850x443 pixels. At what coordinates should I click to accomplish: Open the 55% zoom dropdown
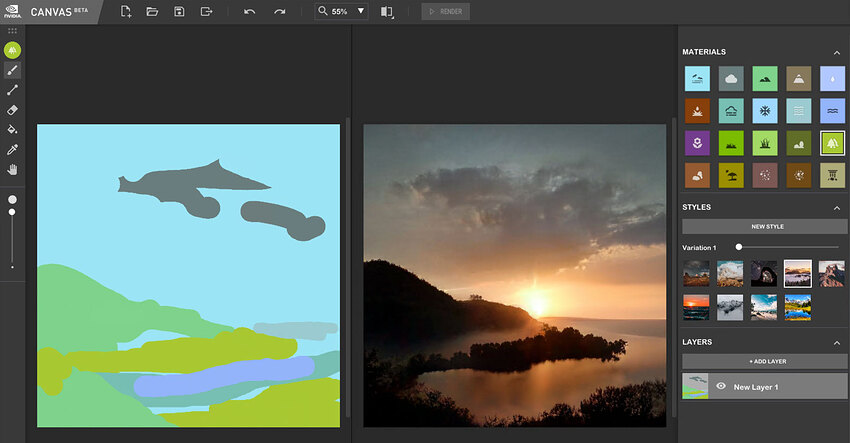coord(342,11)
